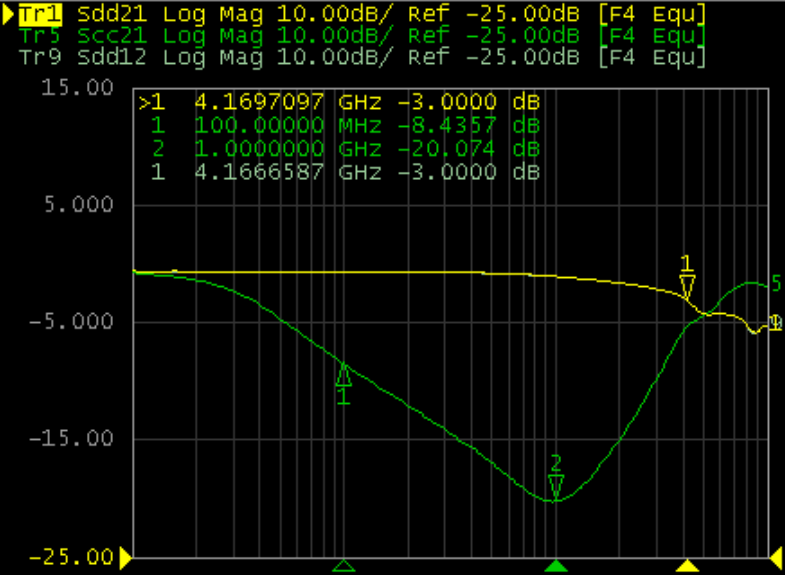Select the Tr9 Sdd12 trace header
The width and height of the screenshot is (785, 575).
coord(300,57)
